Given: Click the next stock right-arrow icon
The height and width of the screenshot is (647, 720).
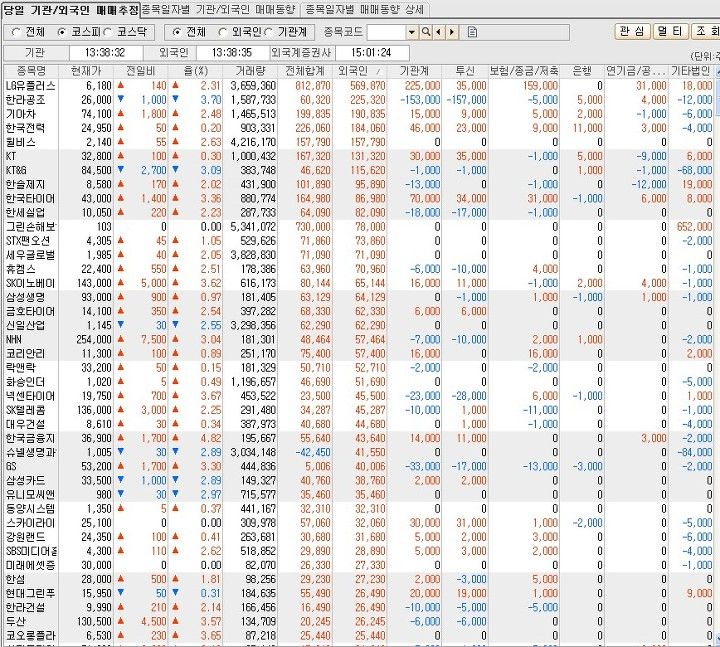Looking at the screenshot, I should [452, 32].
